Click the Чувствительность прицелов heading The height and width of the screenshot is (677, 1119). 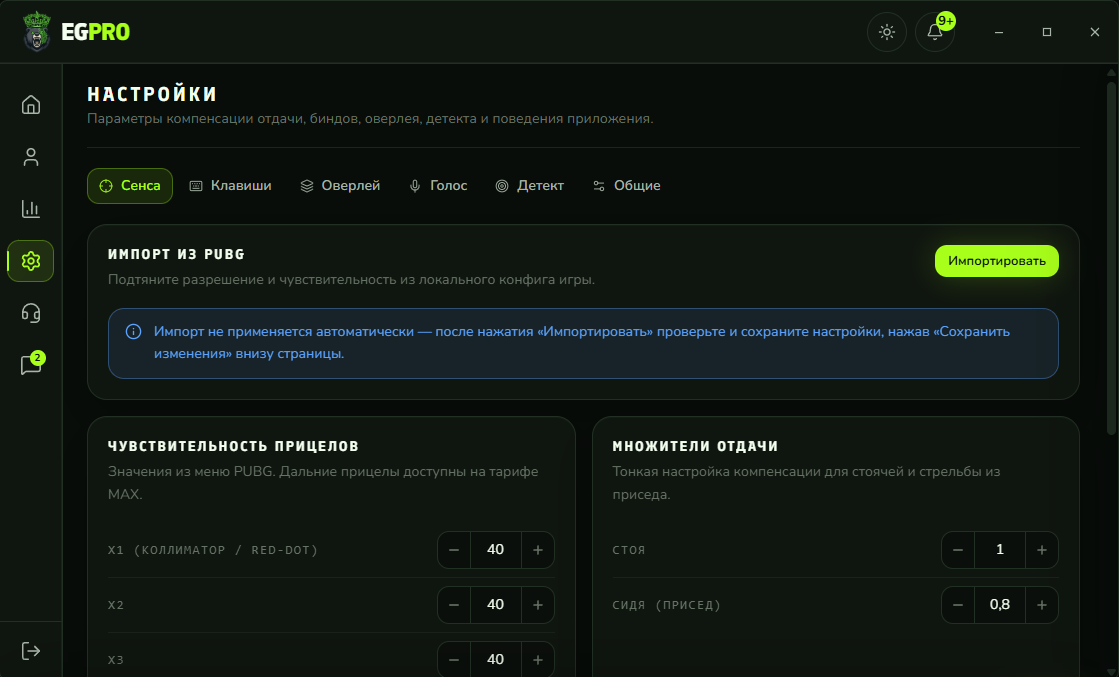point(233,446)
